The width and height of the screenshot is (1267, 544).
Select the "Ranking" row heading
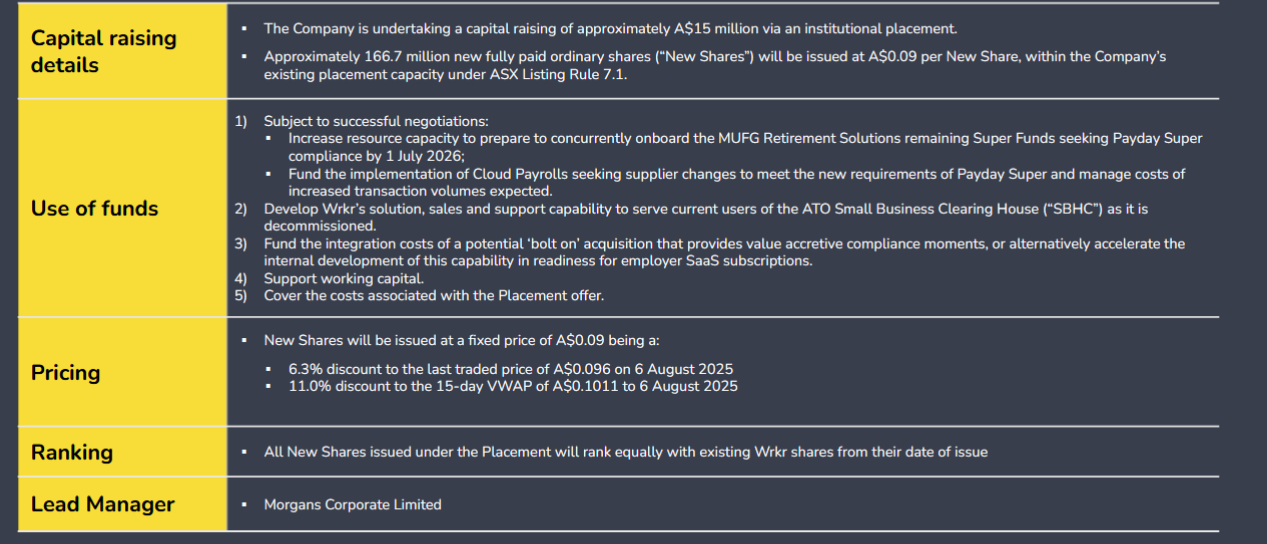(x=71, y=452)
